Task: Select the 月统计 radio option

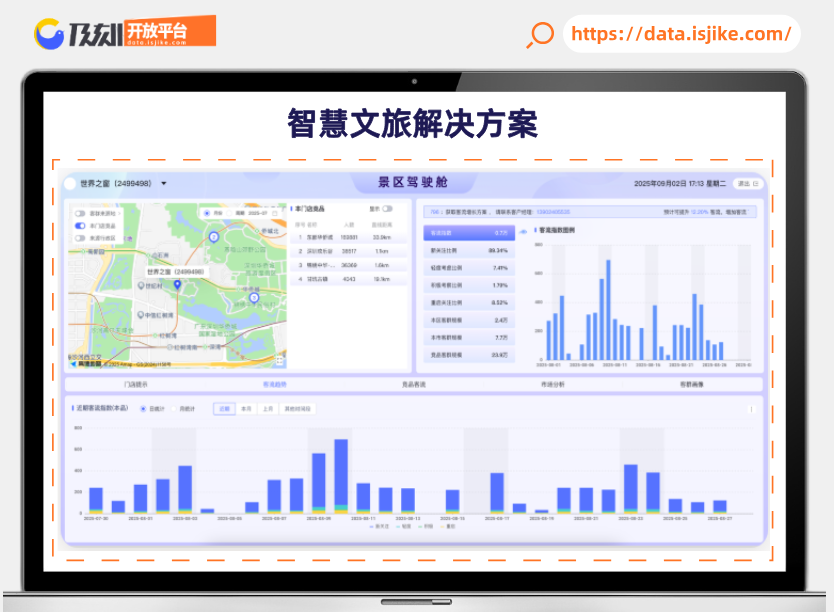Action: [x=173, y=408]
